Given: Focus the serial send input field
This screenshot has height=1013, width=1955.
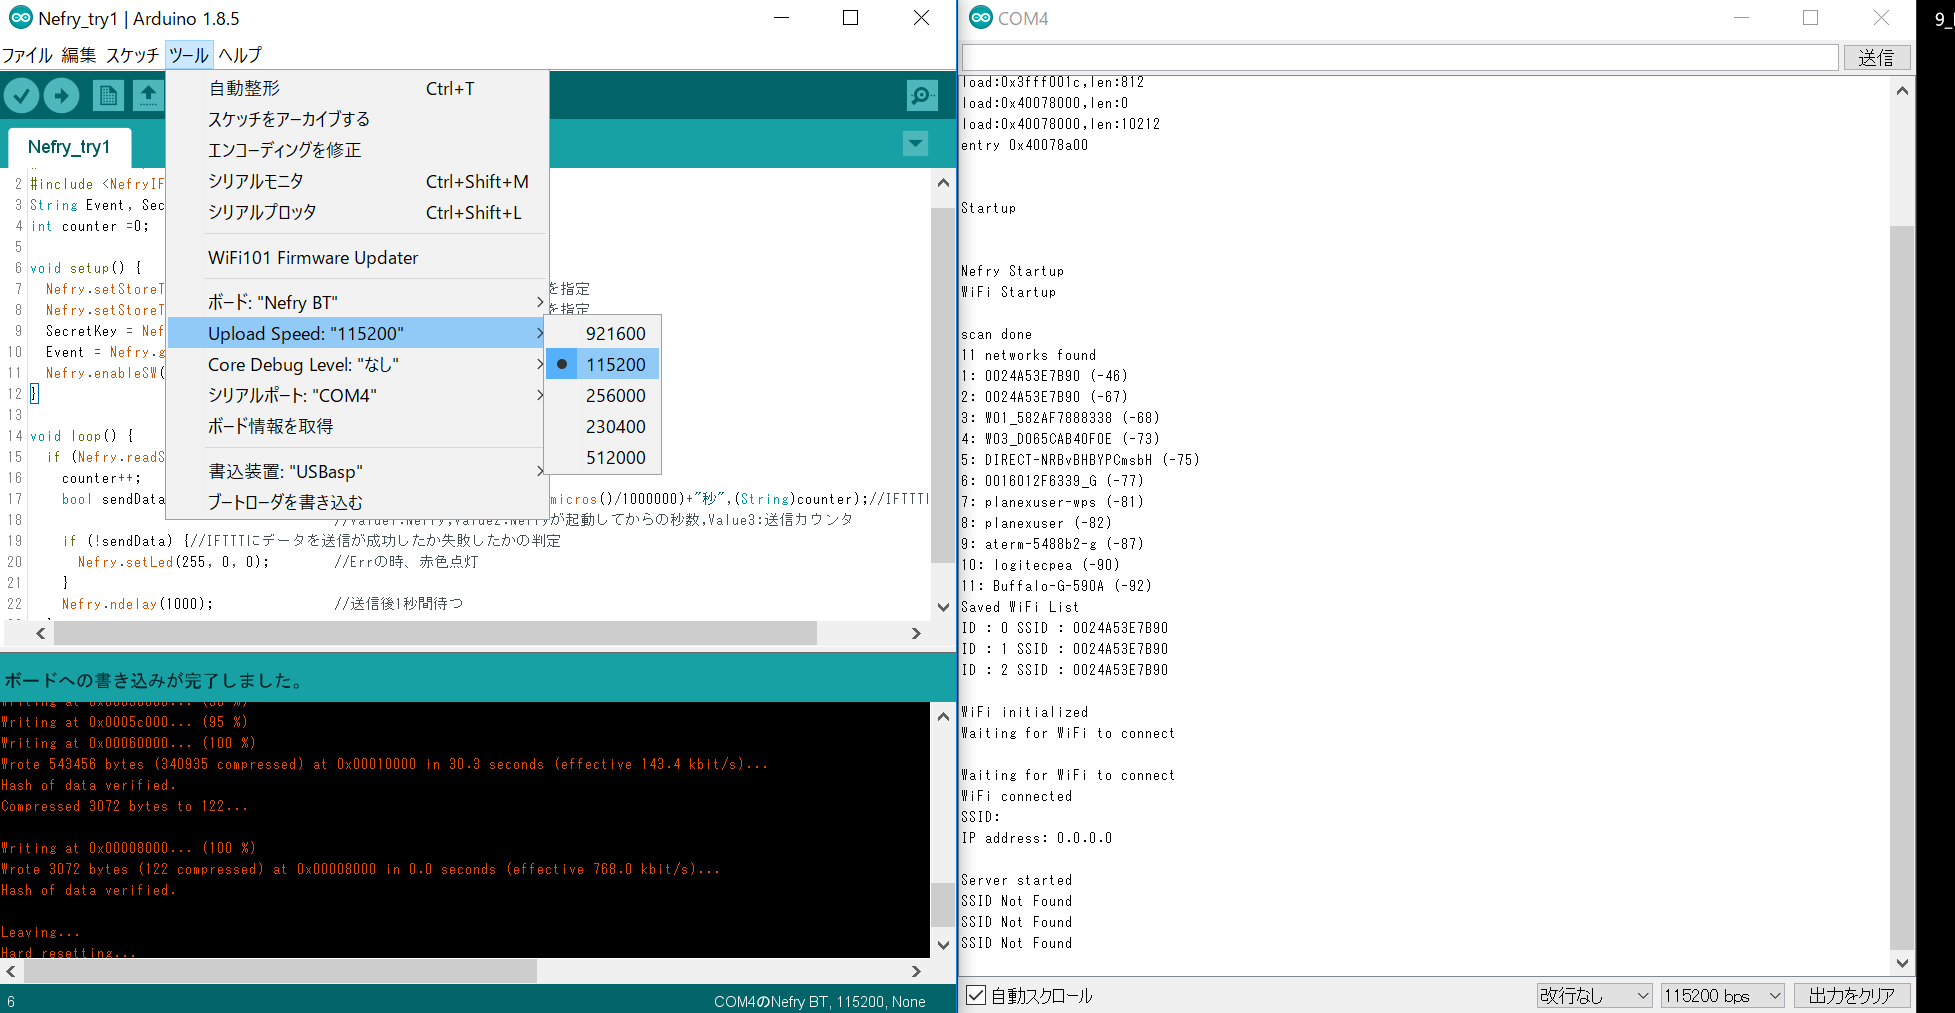Looking at the screenshot, I should click(x=1400, y=57).
